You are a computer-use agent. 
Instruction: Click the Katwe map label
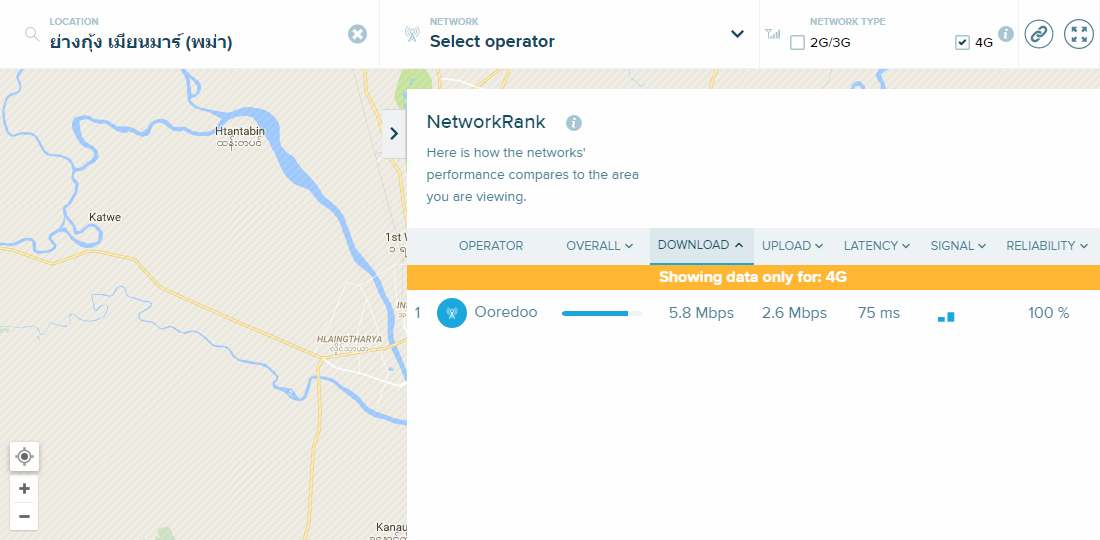coord(105,217)
